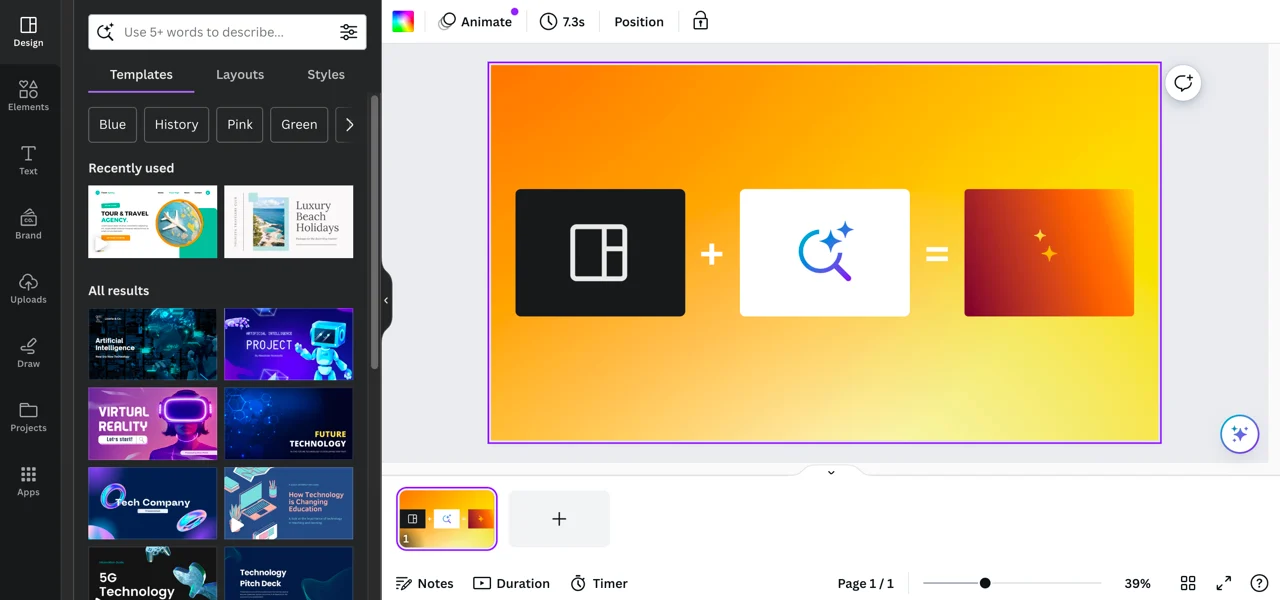
Task: Select the Tour & Travel Agency template
Action: pos(153,222)
